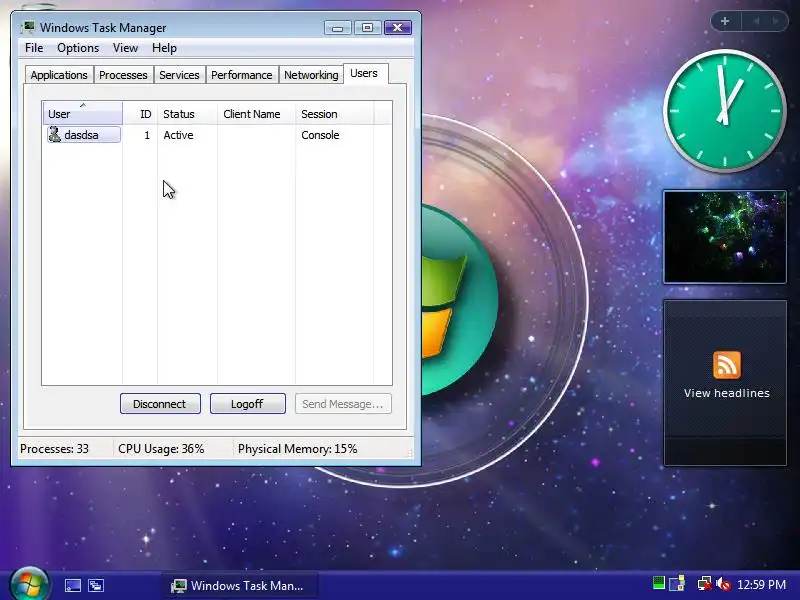The height and width of the screenshot is (600, 800).
Task: Click the Logoff button
Action: [247, 404]
